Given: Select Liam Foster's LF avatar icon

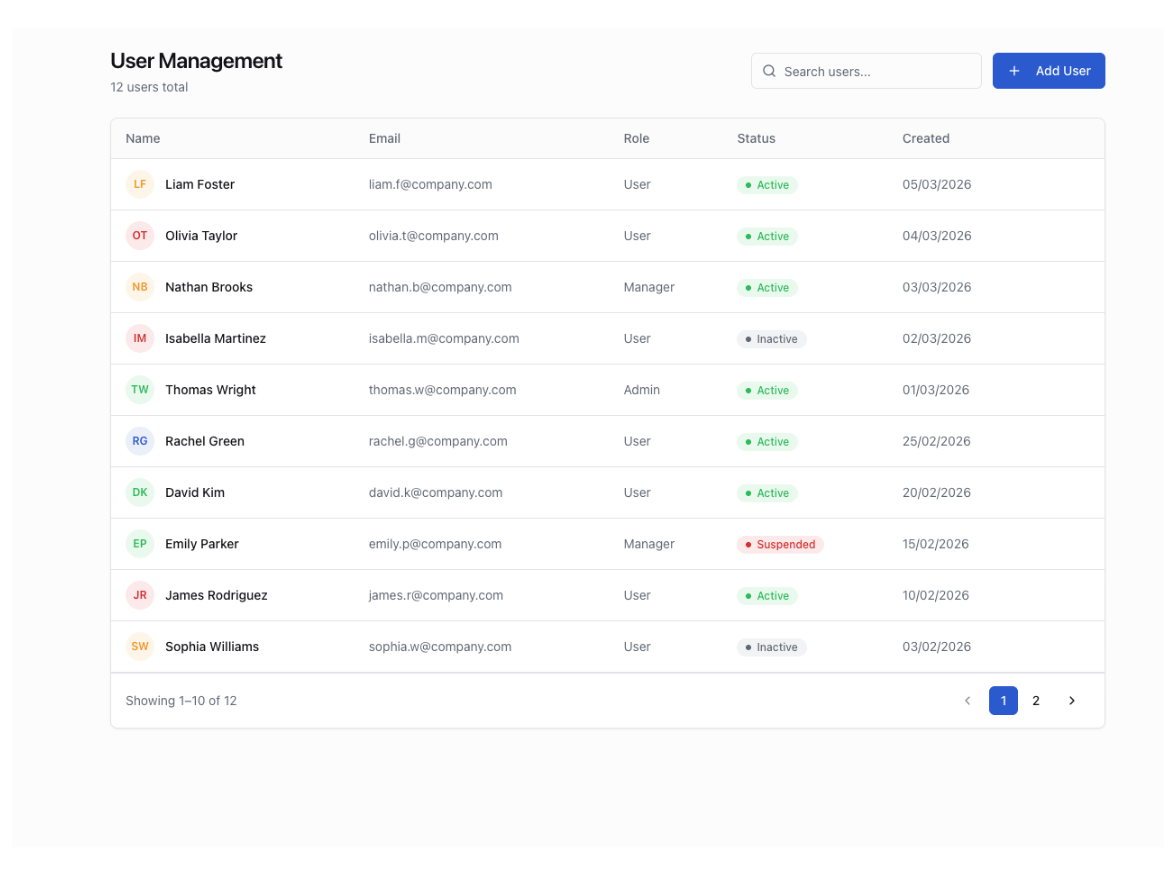Looking at the screenshot, I should pos(139,184).
